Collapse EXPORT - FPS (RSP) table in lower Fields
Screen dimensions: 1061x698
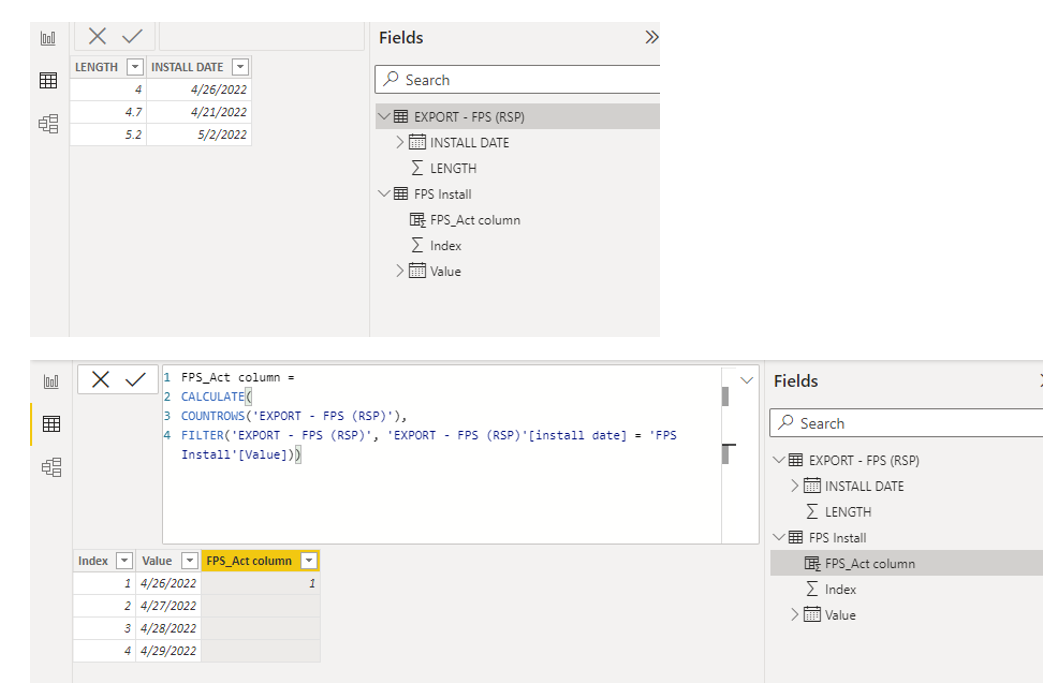[779, 460]
